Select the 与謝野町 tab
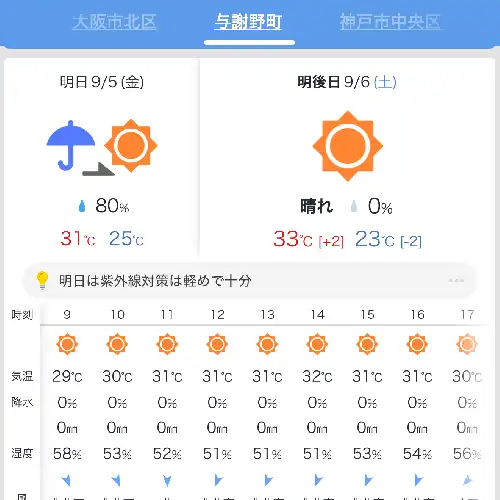The width and height of the screenshot is (500, 500). (248, 22)
